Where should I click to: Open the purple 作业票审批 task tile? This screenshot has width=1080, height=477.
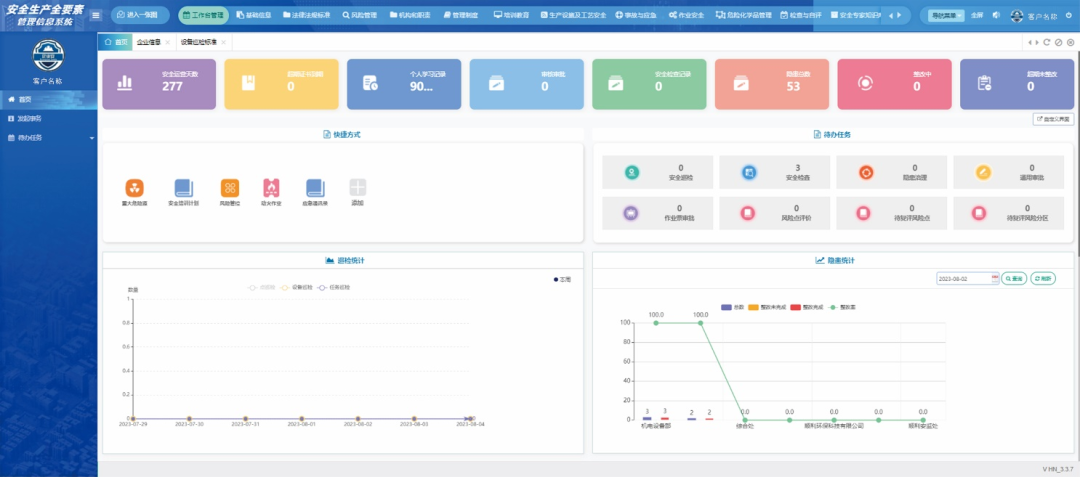[x=658, y=213]
